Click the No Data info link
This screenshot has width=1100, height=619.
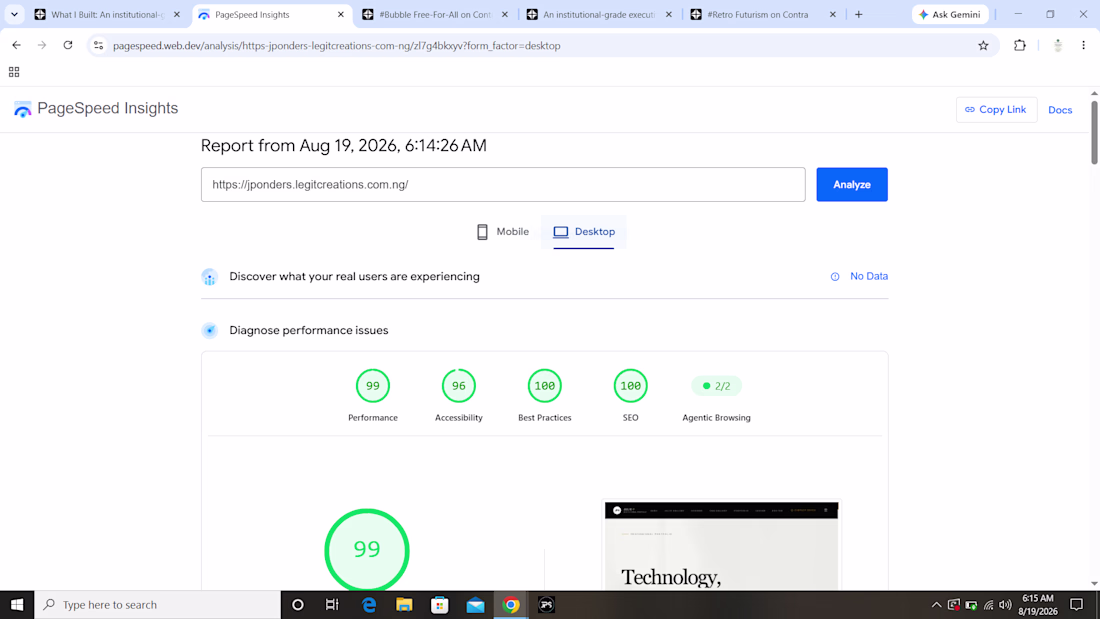point(859,277)
